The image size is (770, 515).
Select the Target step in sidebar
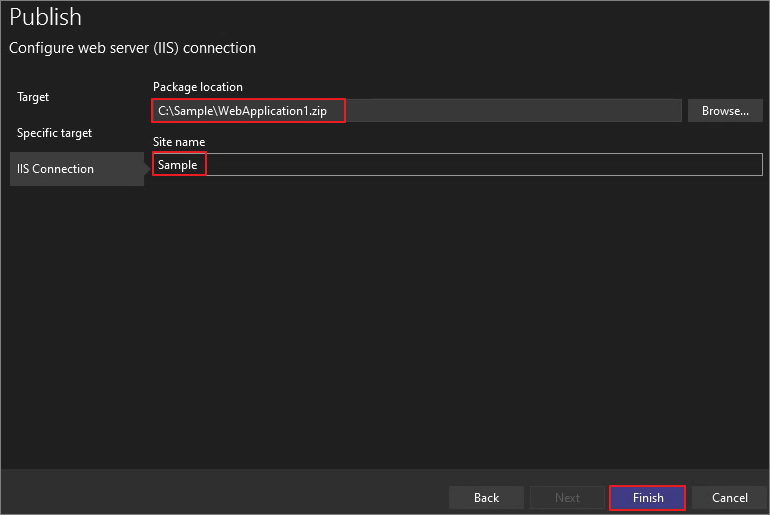point(33,97)
